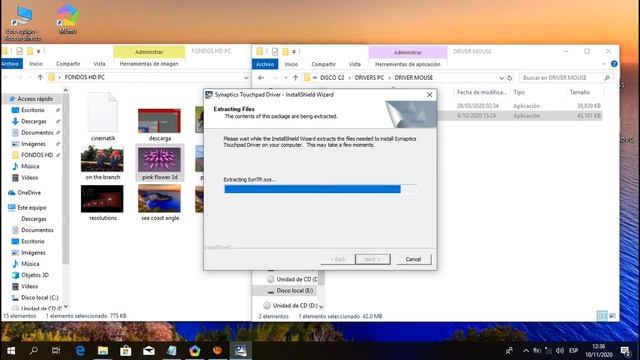
Task: Select Disco local (E:) in DRIVER MOUSE window
Action: point(294,291)
